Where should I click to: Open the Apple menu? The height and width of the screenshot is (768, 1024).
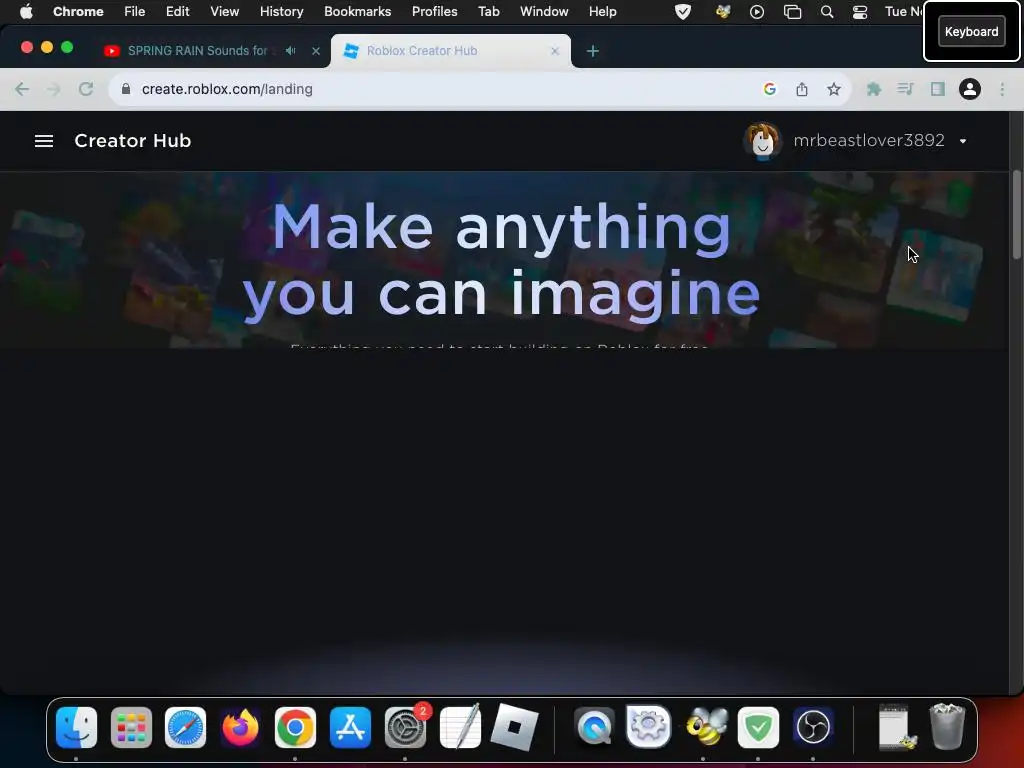click(26, 12)
